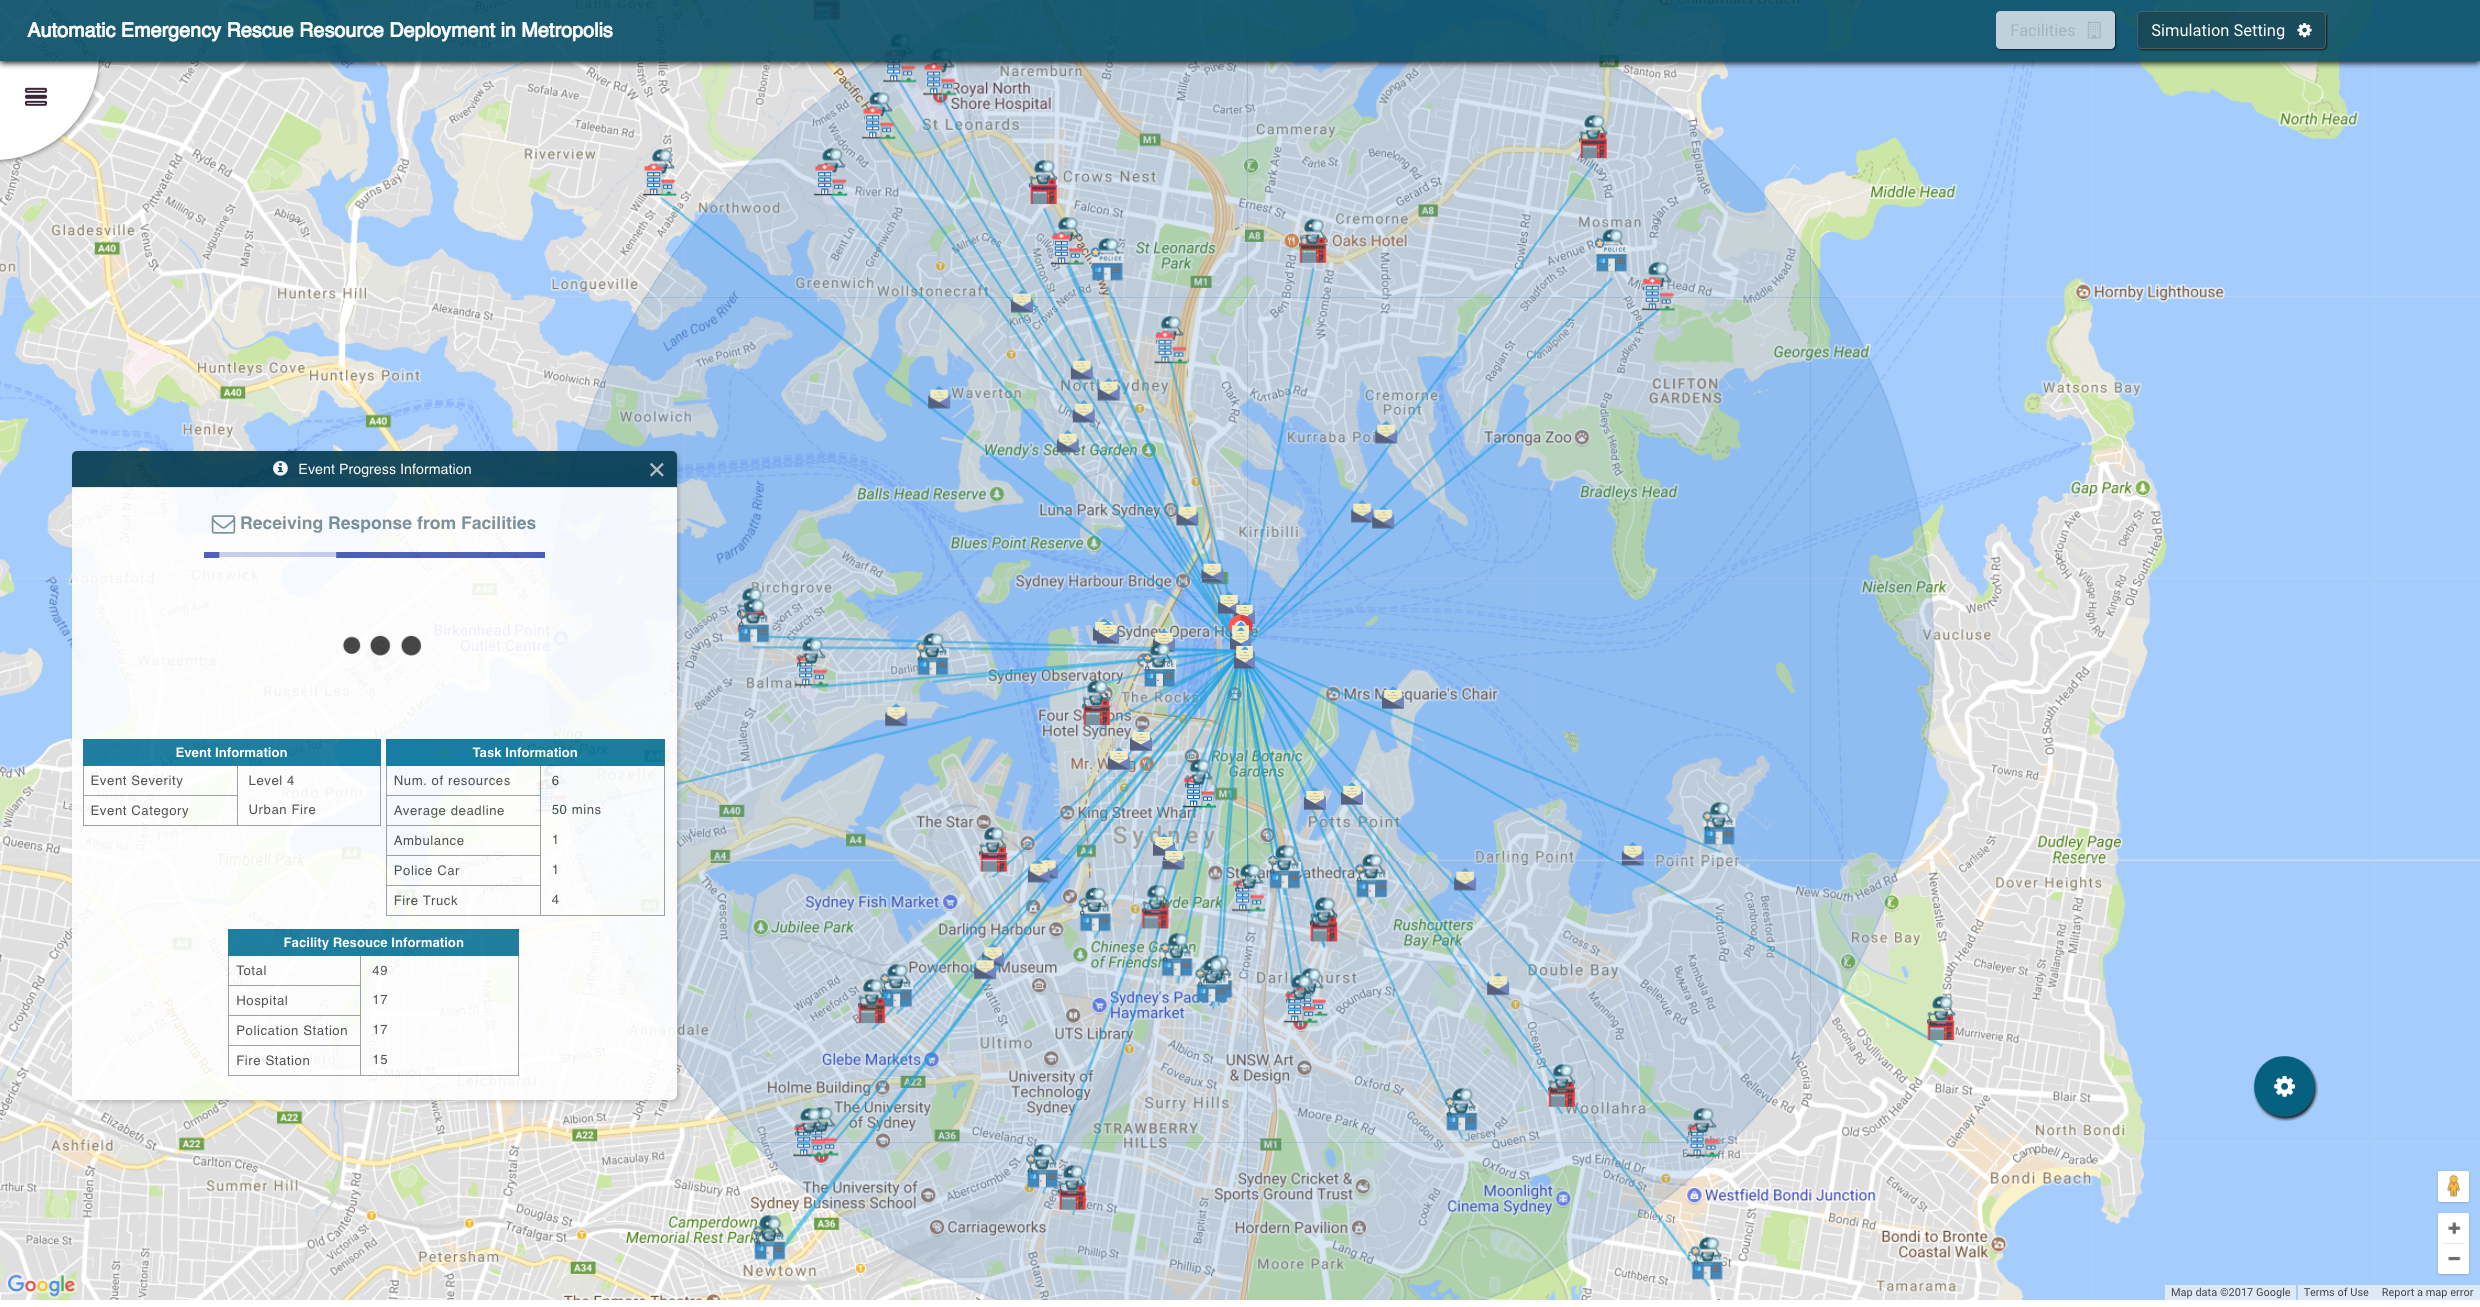Screen dimensions: 2480x1307
Task: Click the Simulation Setting button
Action: coord(2231,30)
